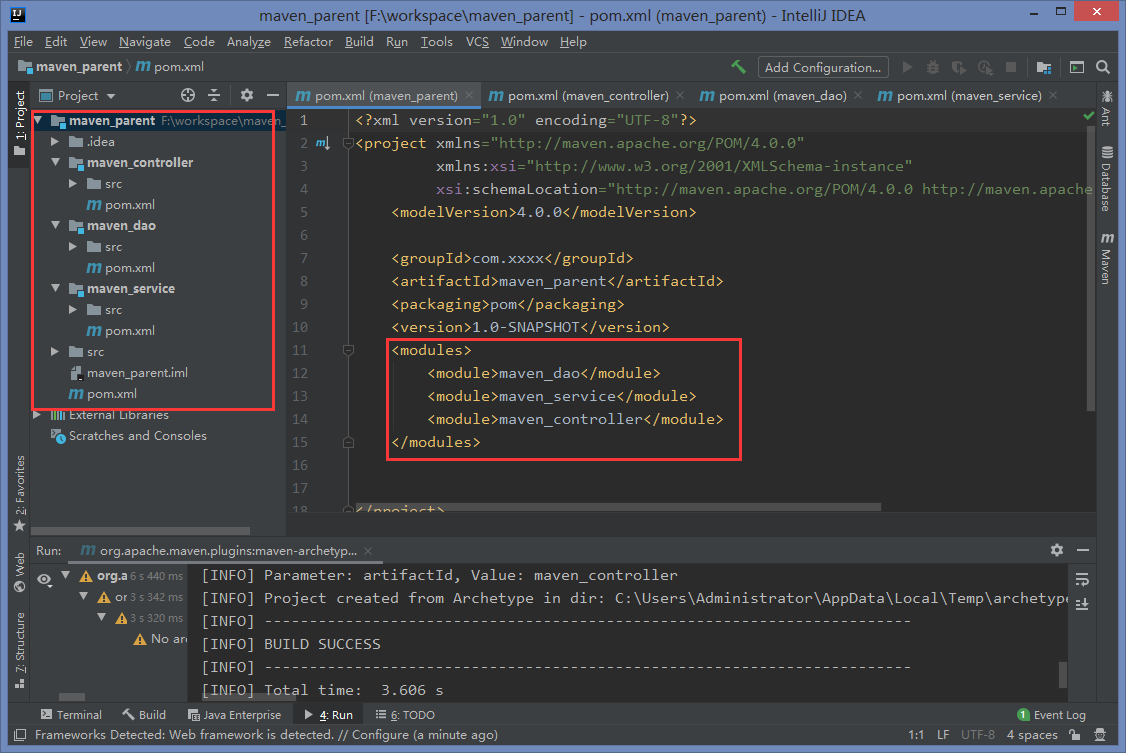
Task: Collapse the org.a run tree node
Action: [66, 575]
